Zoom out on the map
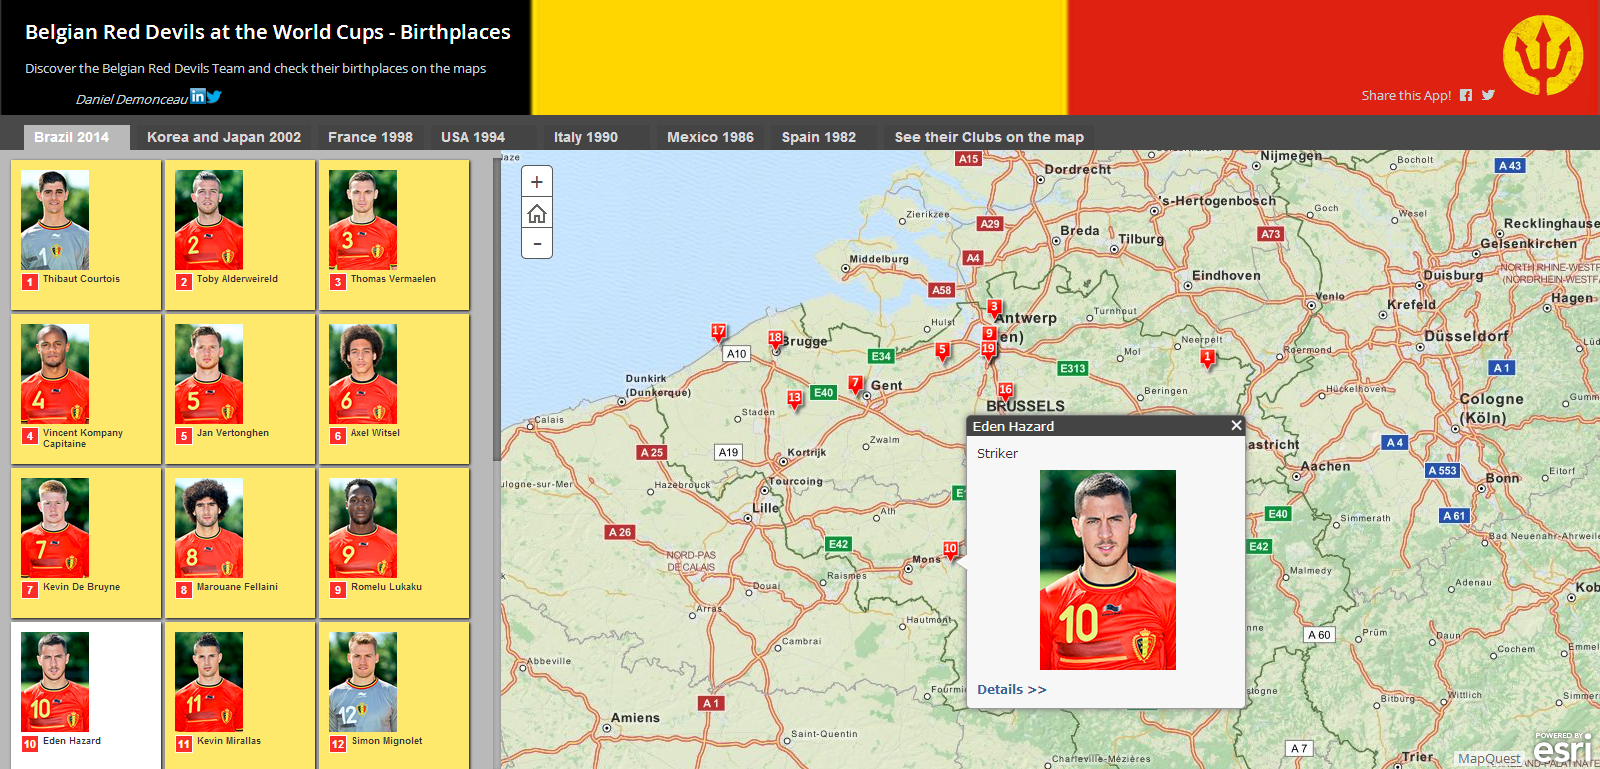Image resolution: width=1600 pixels, height=769 pixels. 537,243
